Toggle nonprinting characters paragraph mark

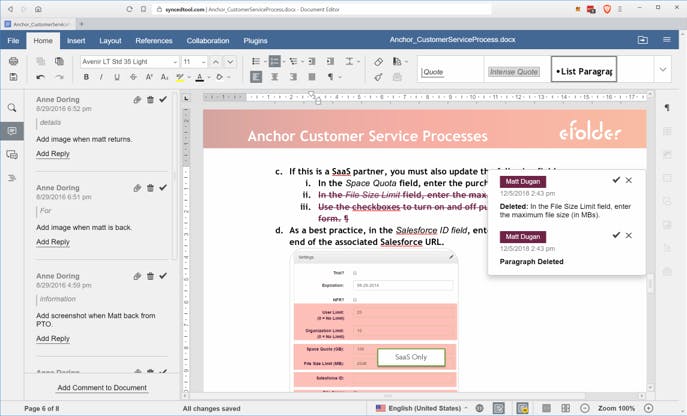[331, 77]
